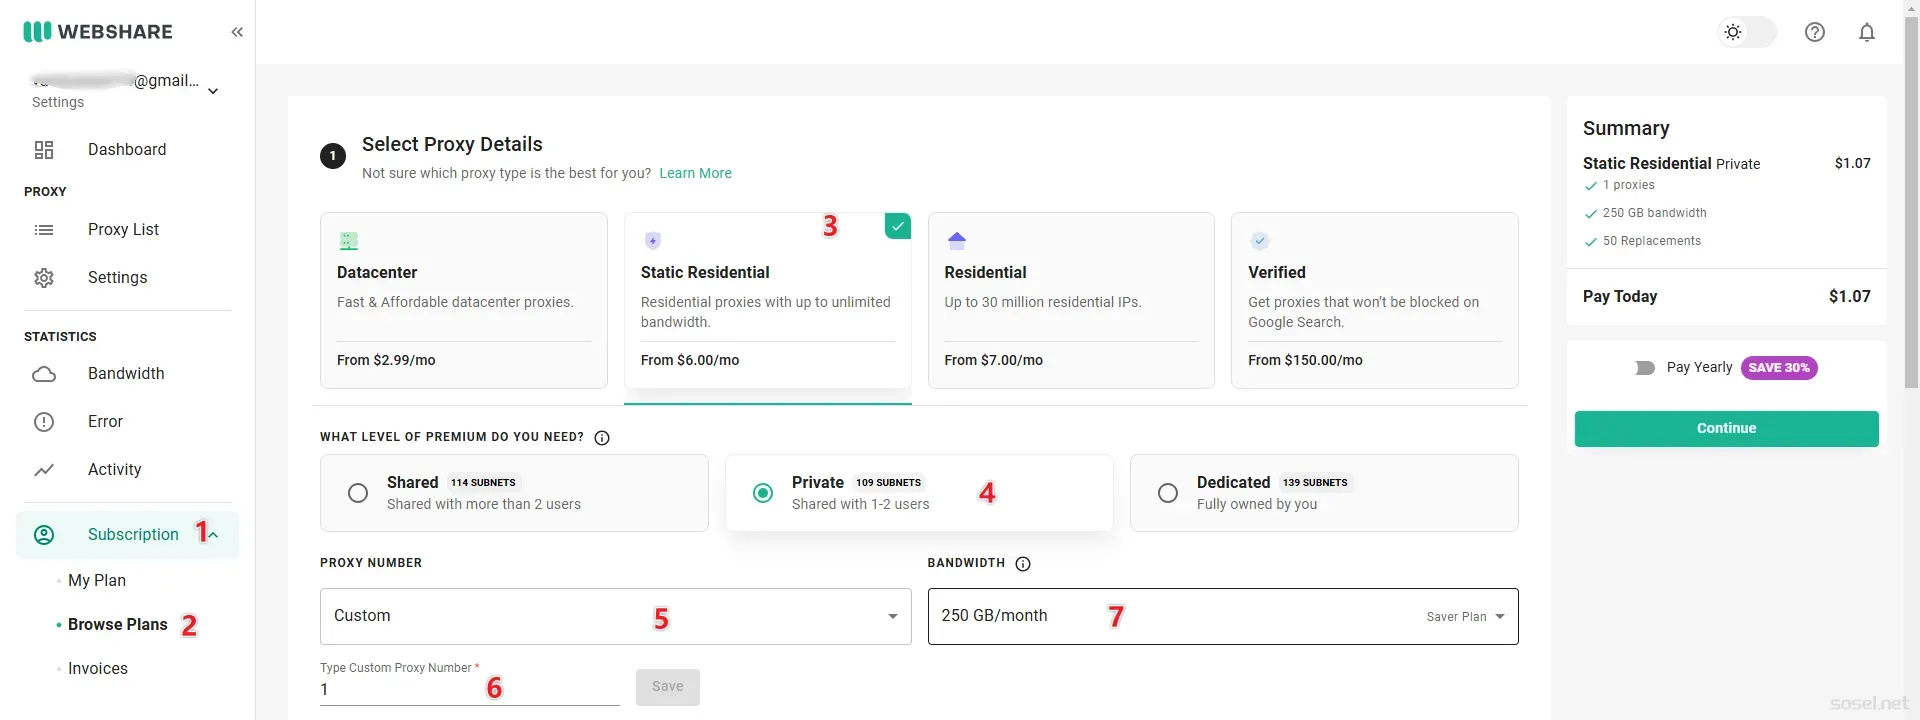Click the Datacenter server icon
This screenshot has height=720, width=1920.
pos(349,241)
